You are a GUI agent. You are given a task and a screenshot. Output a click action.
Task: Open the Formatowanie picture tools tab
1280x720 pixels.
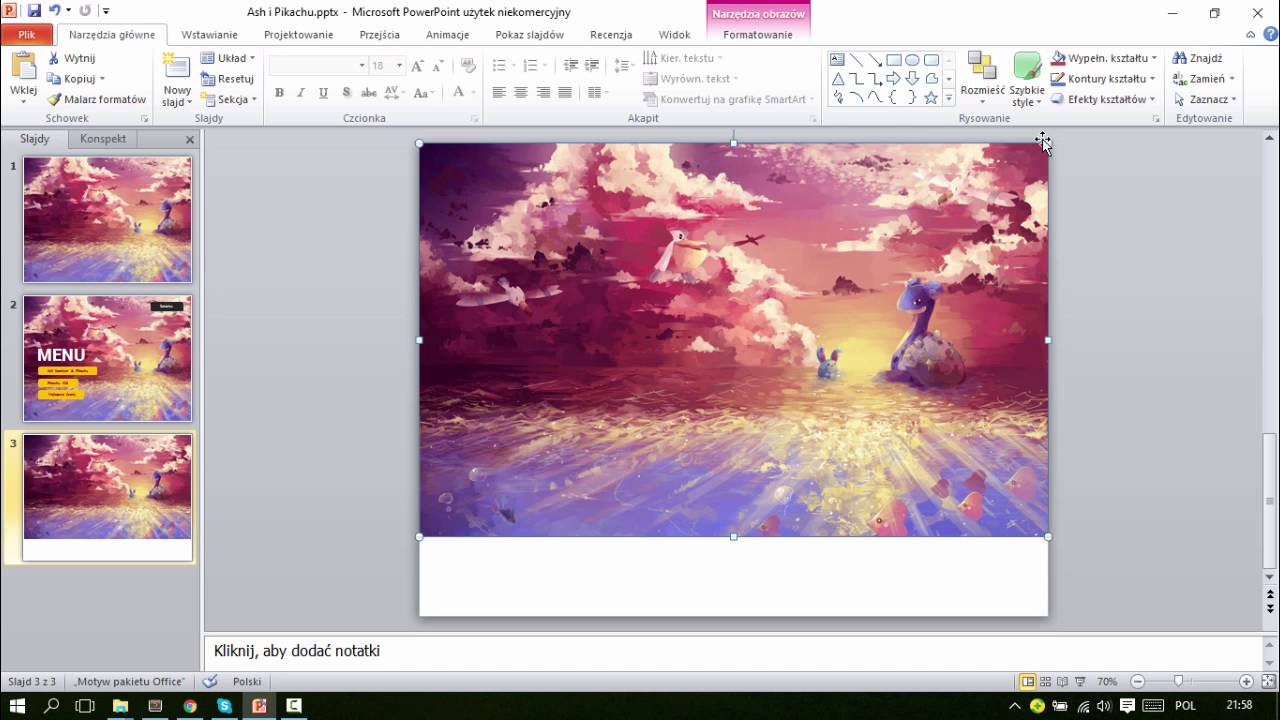(758, 35)
